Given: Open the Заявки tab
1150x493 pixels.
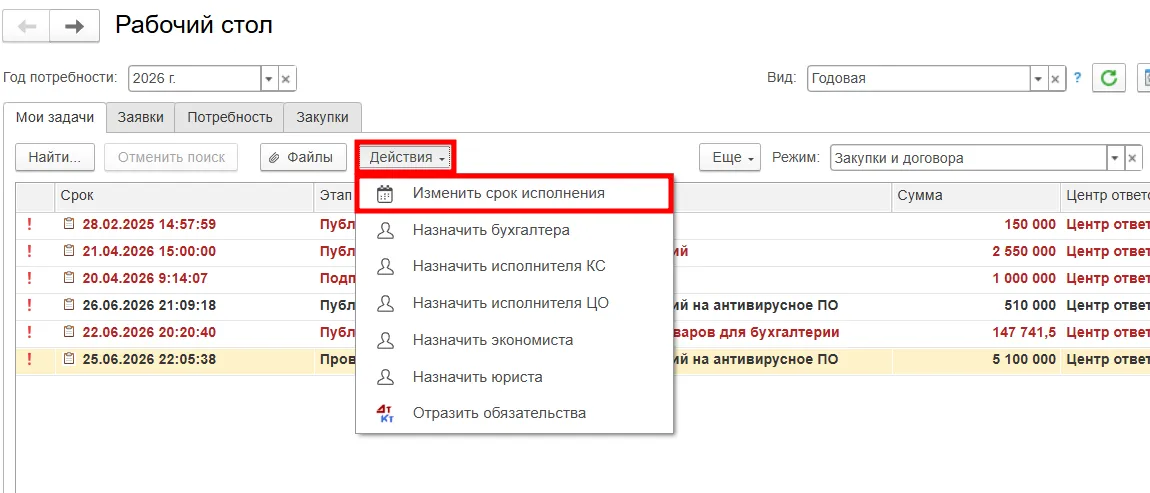Looking at the screenshot, I should pos(141,117).
